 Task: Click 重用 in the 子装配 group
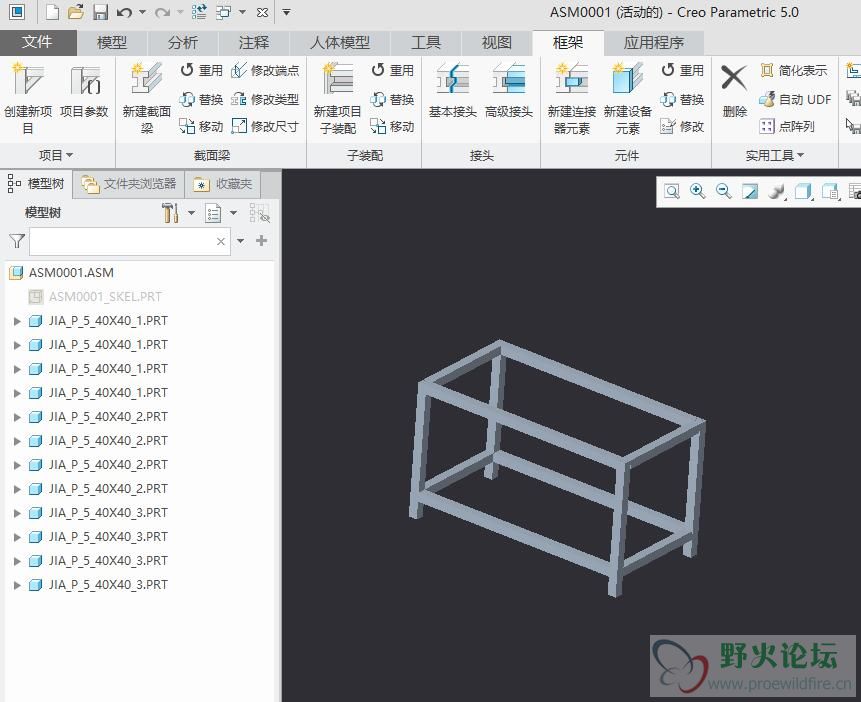click(x=393, y=70)
